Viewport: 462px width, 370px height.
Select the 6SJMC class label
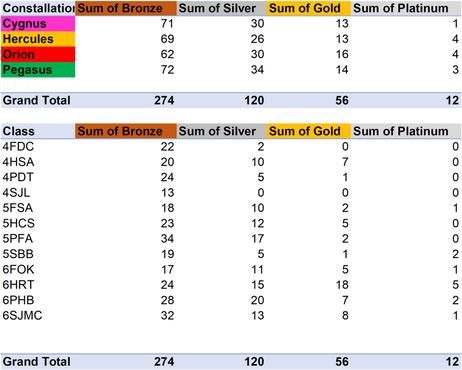coord(22,316)
